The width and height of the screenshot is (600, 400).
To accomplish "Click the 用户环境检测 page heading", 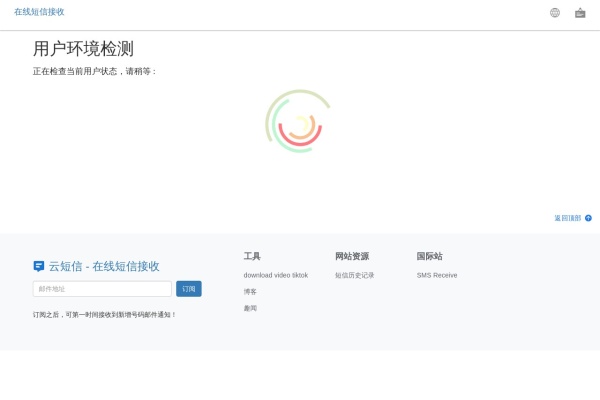I will pos(83,49).
